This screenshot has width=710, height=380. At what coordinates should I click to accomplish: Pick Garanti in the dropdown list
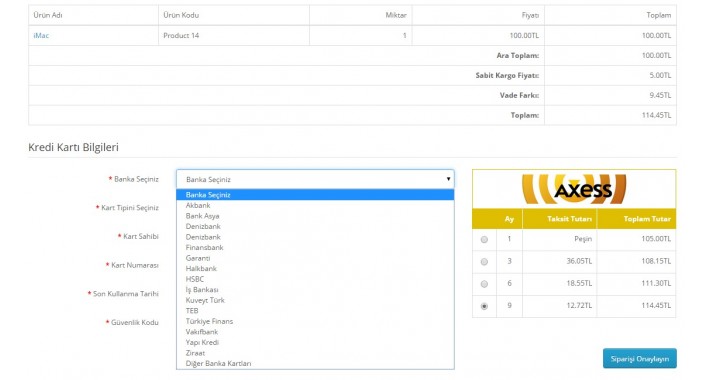coord(315,258)
